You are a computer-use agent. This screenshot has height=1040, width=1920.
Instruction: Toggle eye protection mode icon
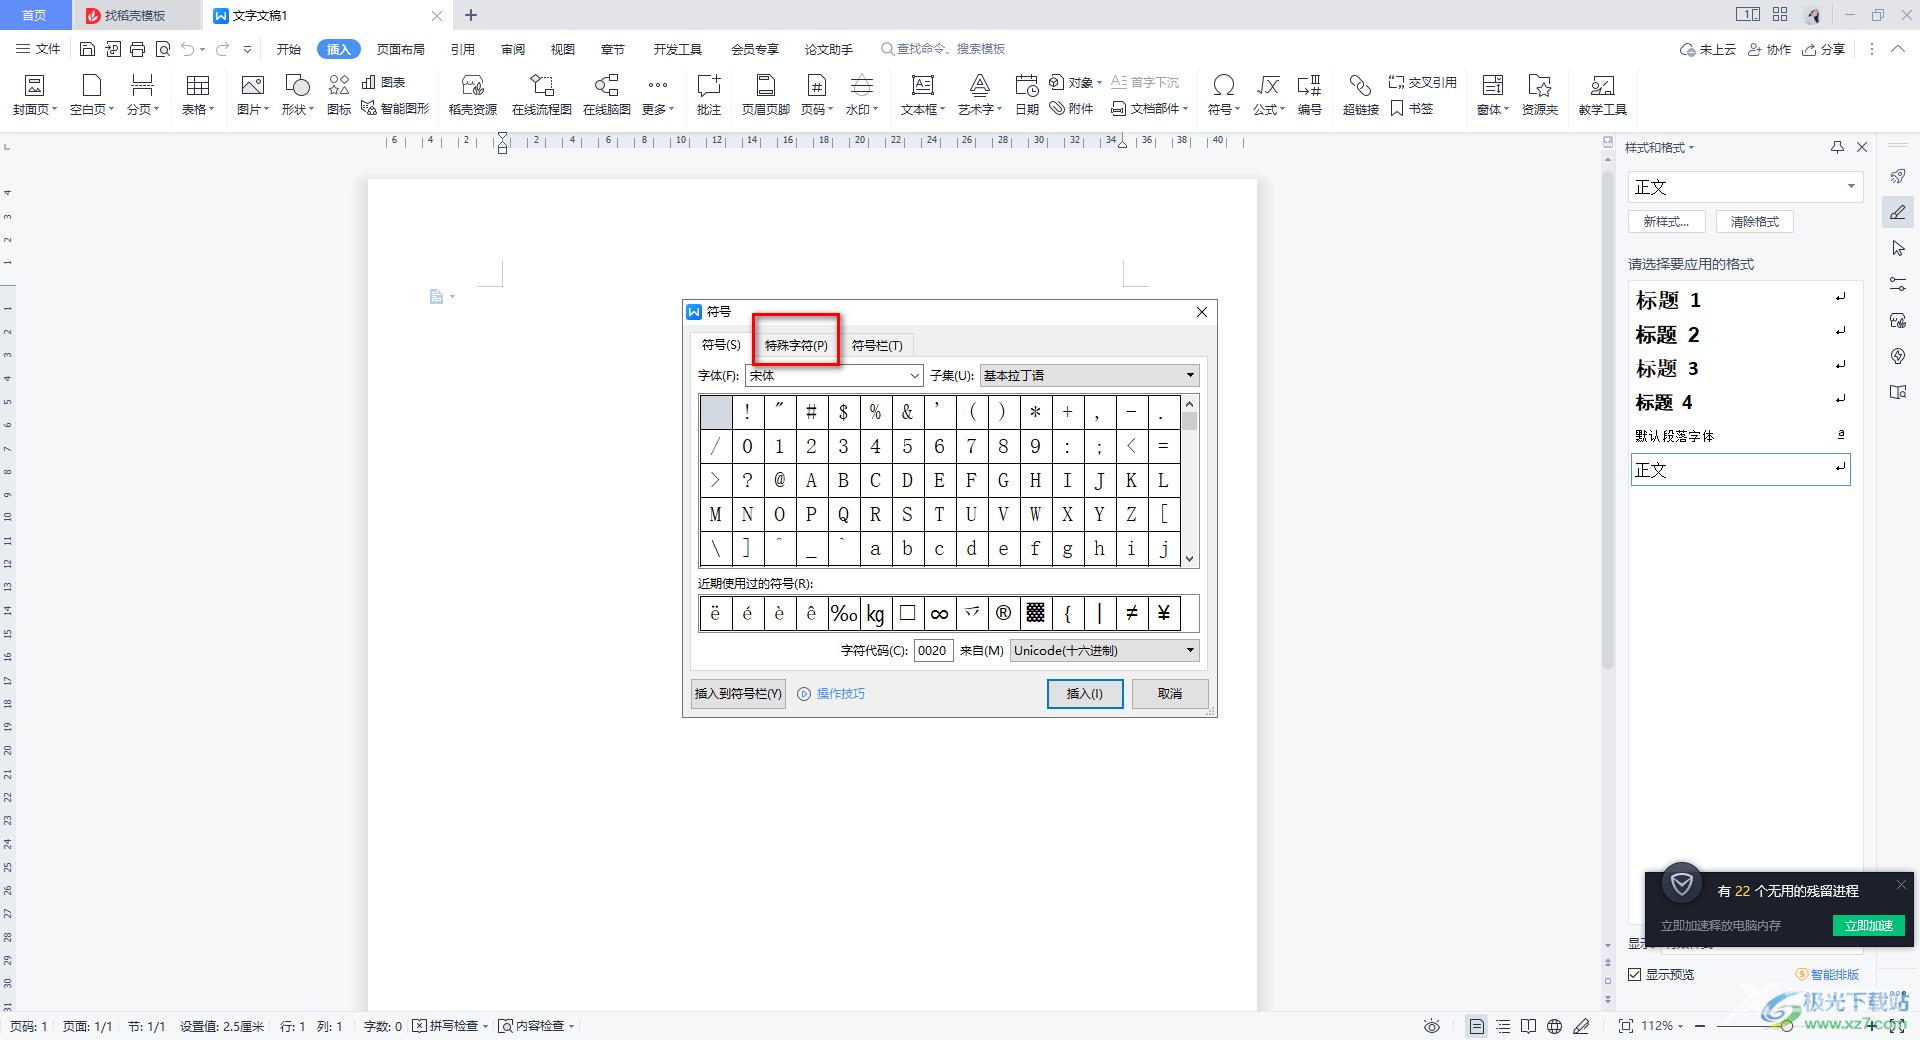tap(1432, 1026)
